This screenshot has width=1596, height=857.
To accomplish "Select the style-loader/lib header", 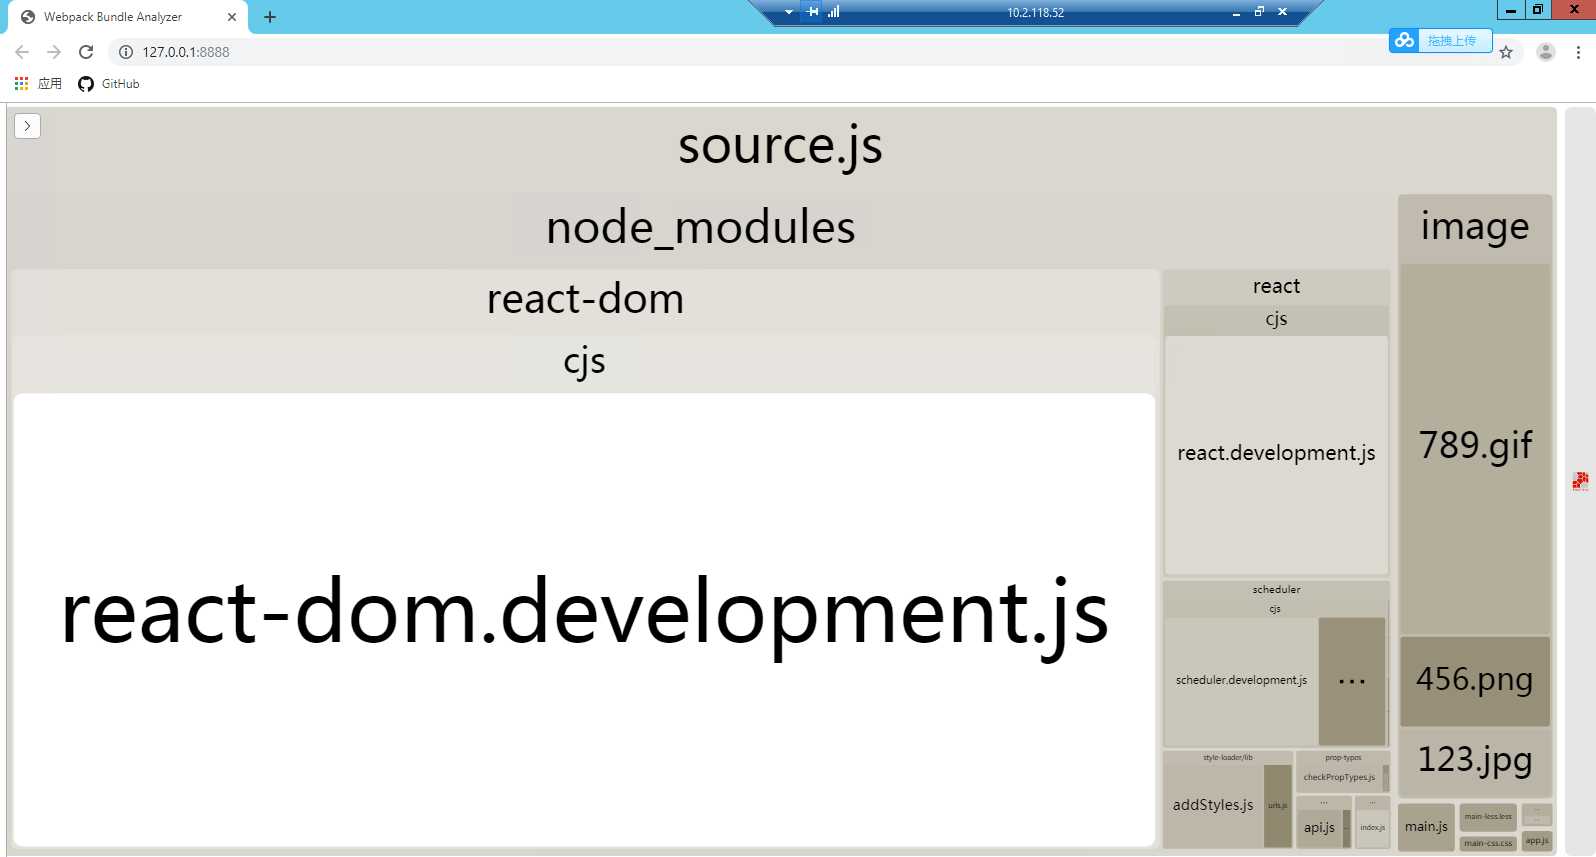I will pyautogui.click(x=1228, y=758).
